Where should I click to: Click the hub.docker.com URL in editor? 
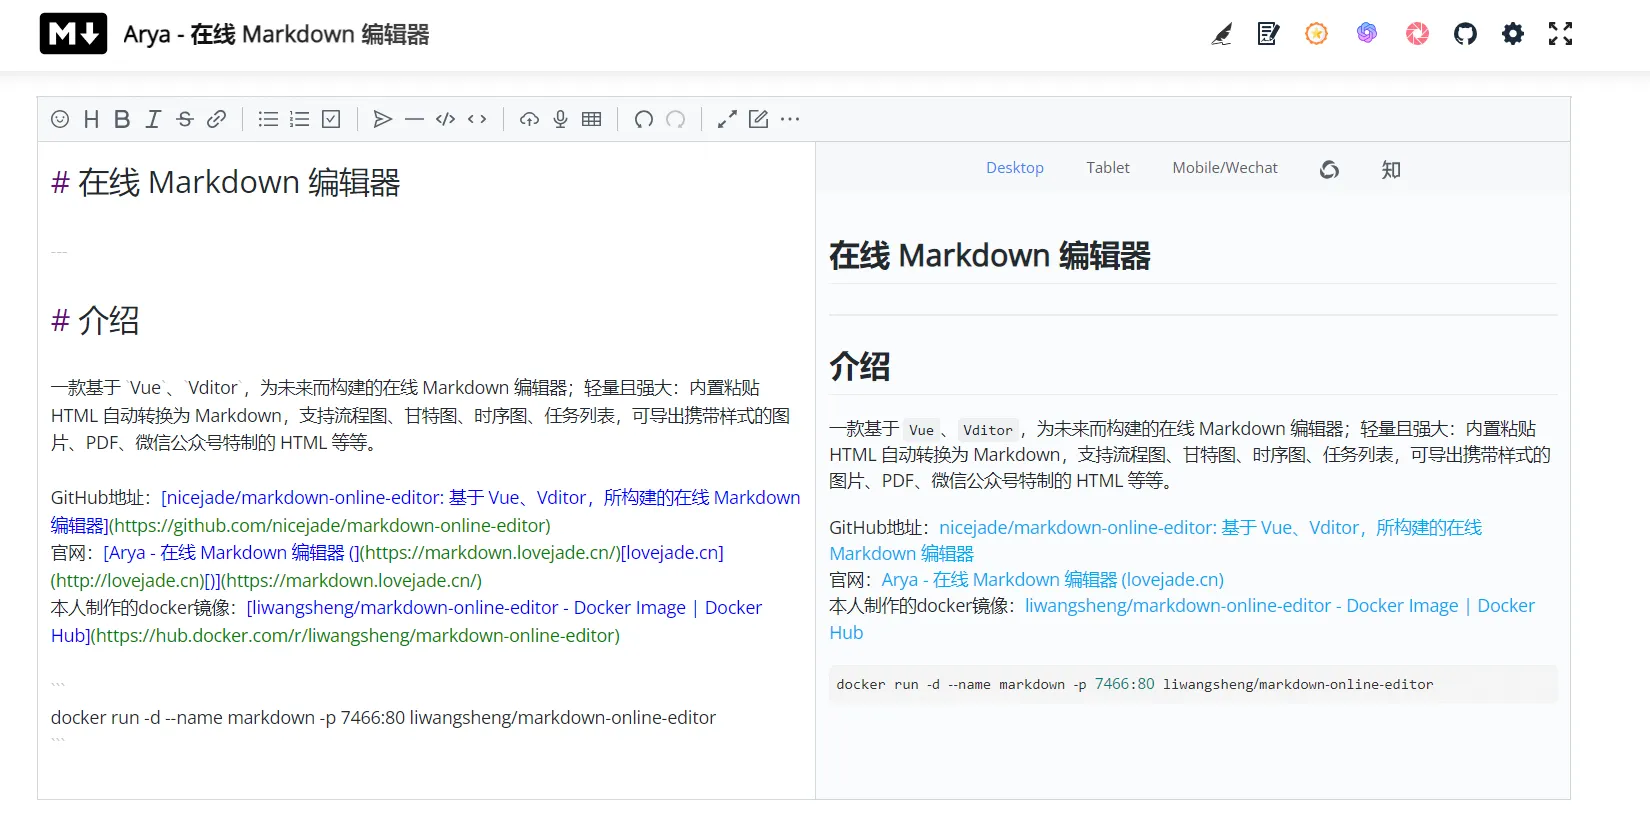(355, 635)
